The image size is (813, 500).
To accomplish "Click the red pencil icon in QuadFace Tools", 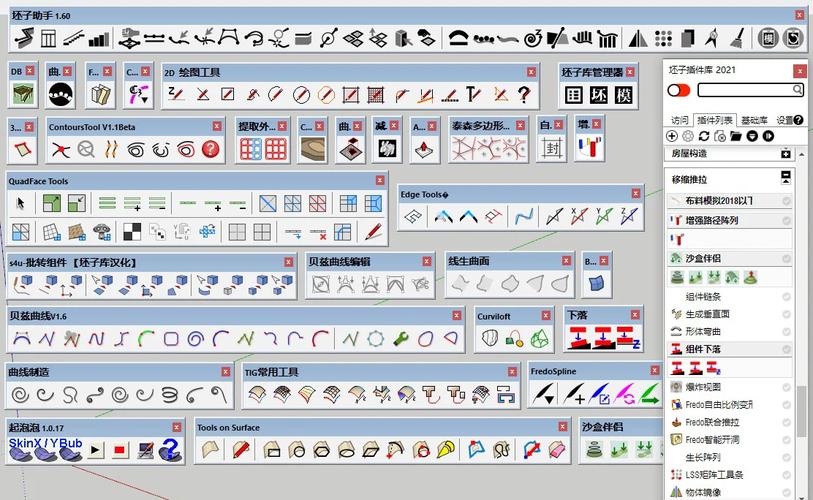I will pyautogui.click(x=373, y=232).
